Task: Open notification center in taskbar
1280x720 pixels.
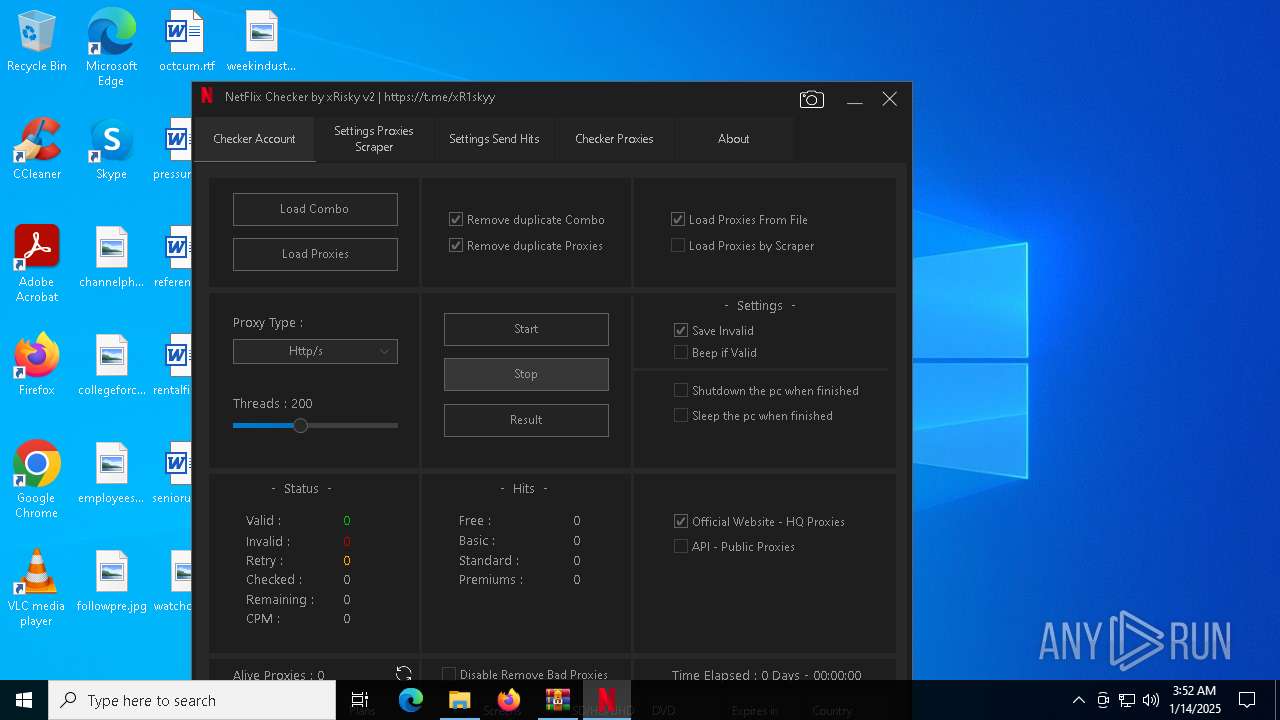Action: 1247,700
